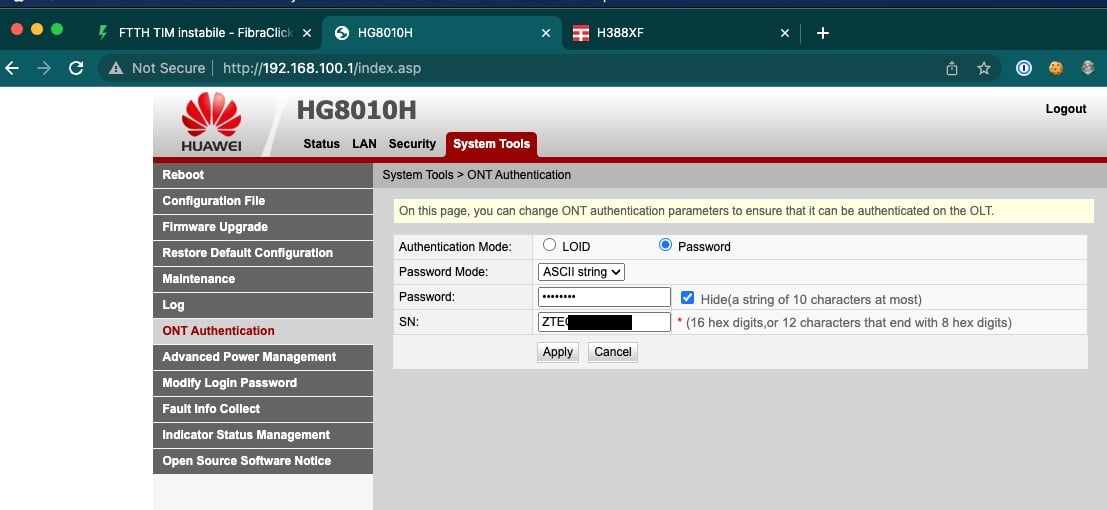Switch to FTTH TIM instabile browser tab
The height and width of the screenshot is (510, 1107).
click(x=205, y=33)
